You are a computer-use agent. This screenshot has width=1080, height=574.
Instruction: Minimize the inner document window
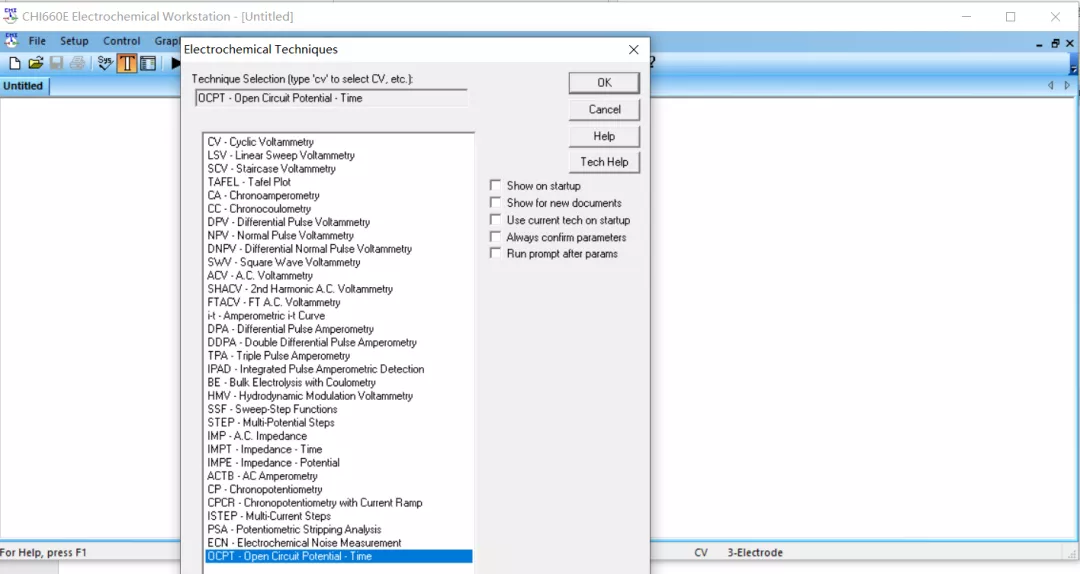tap(1039, 43)
